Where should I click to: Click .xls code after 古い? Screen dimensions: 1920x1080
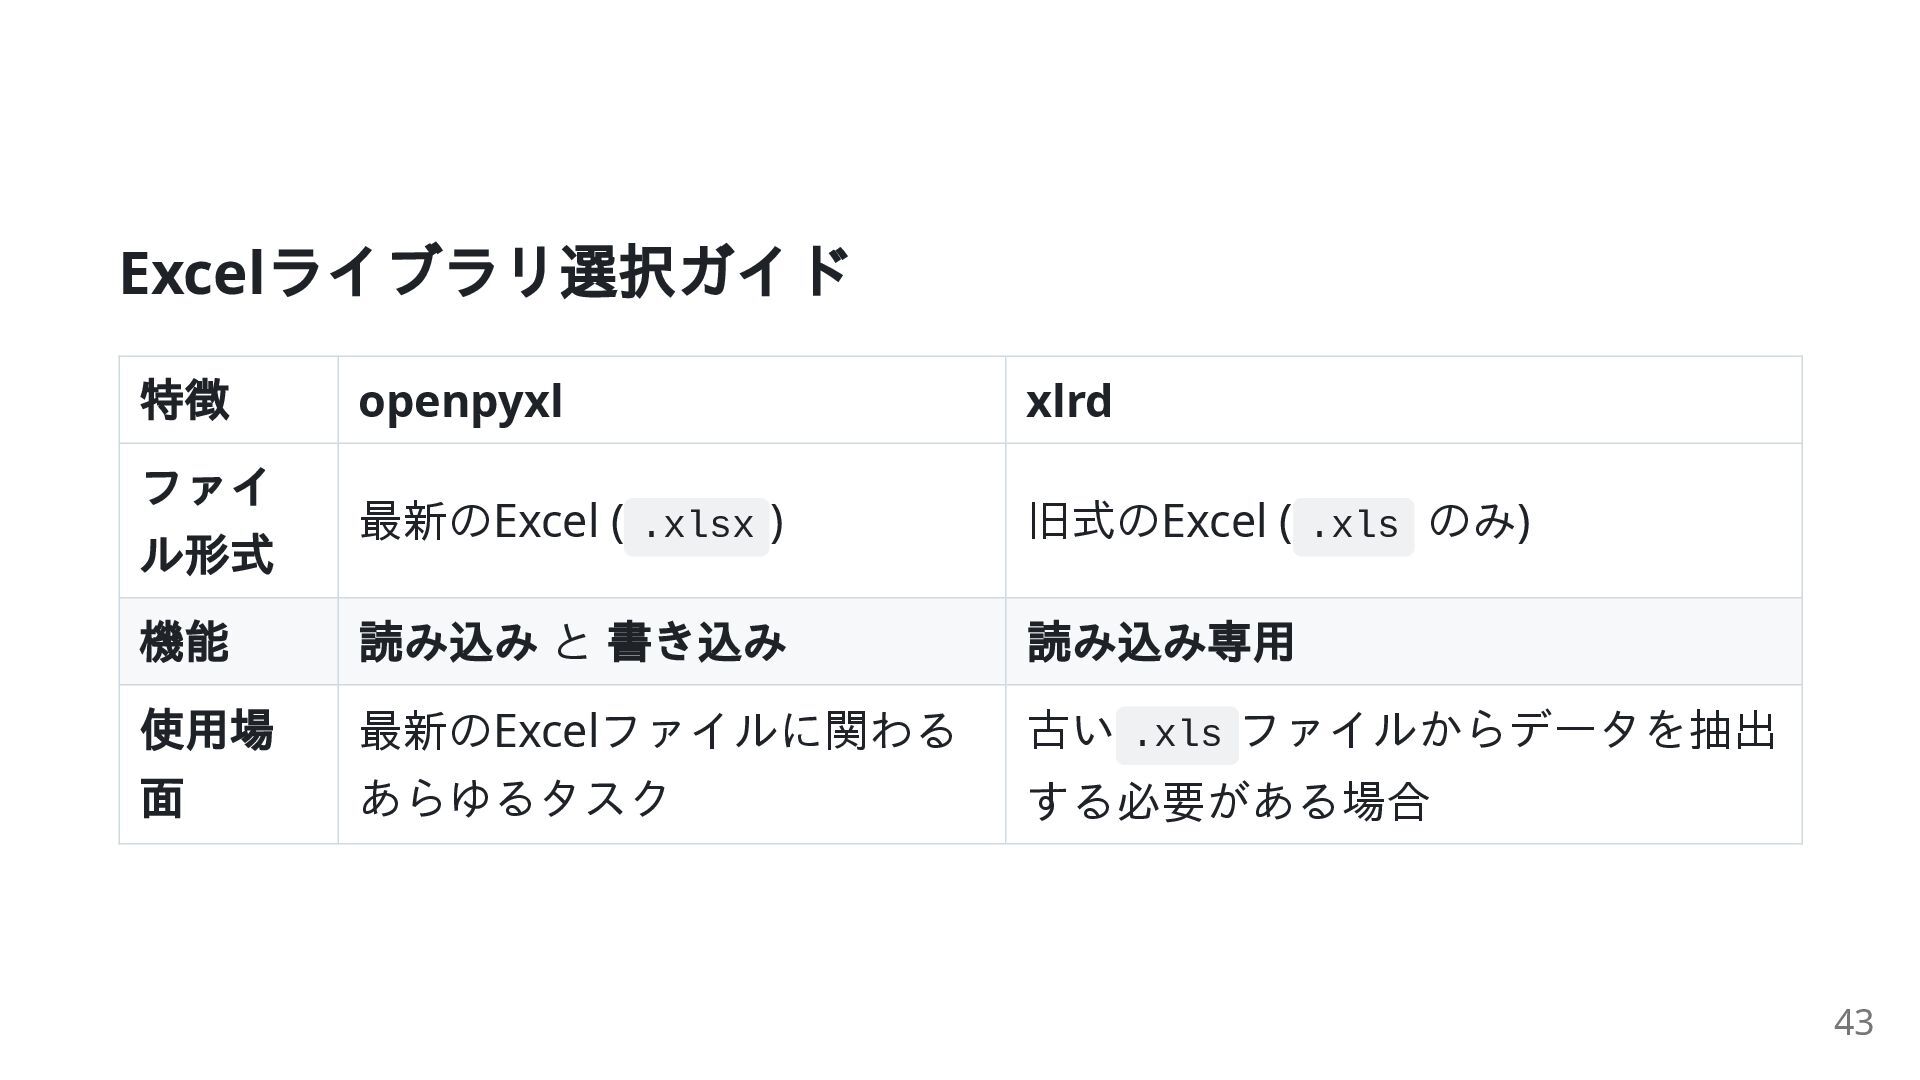[x=1177, y=734]
